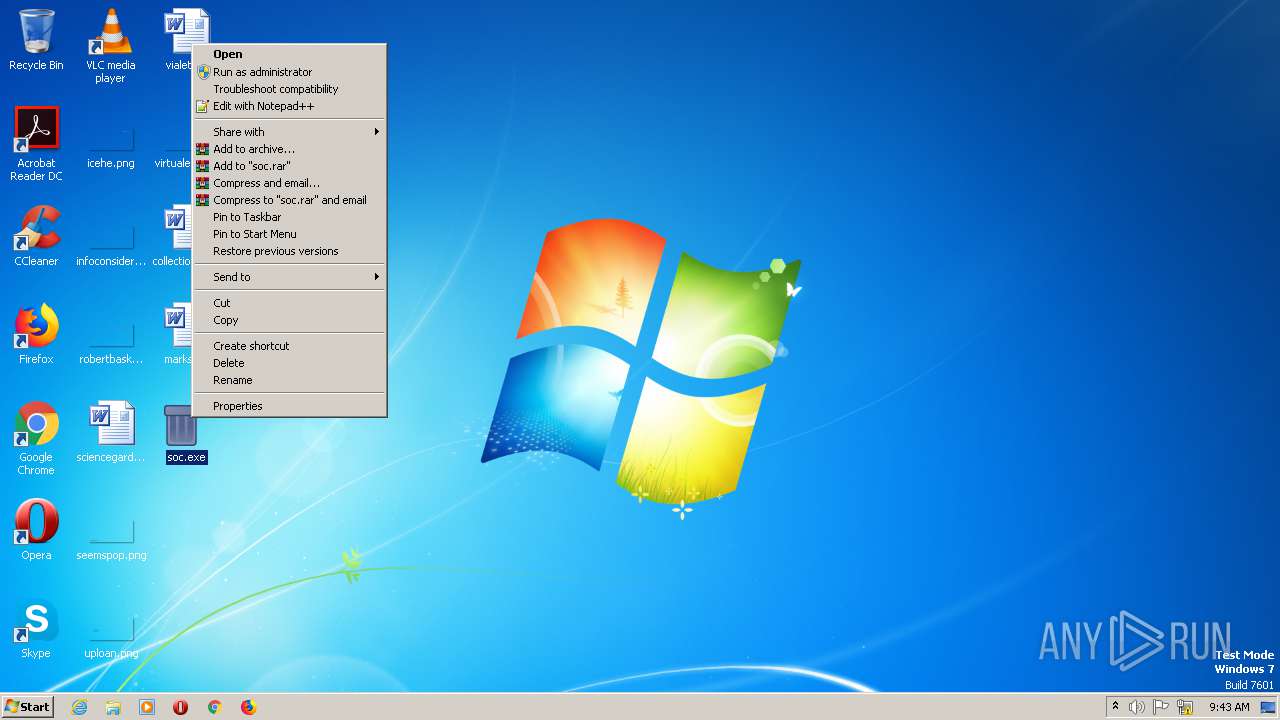
Task: Select Compress and email... entry
Action: point(289,183)
